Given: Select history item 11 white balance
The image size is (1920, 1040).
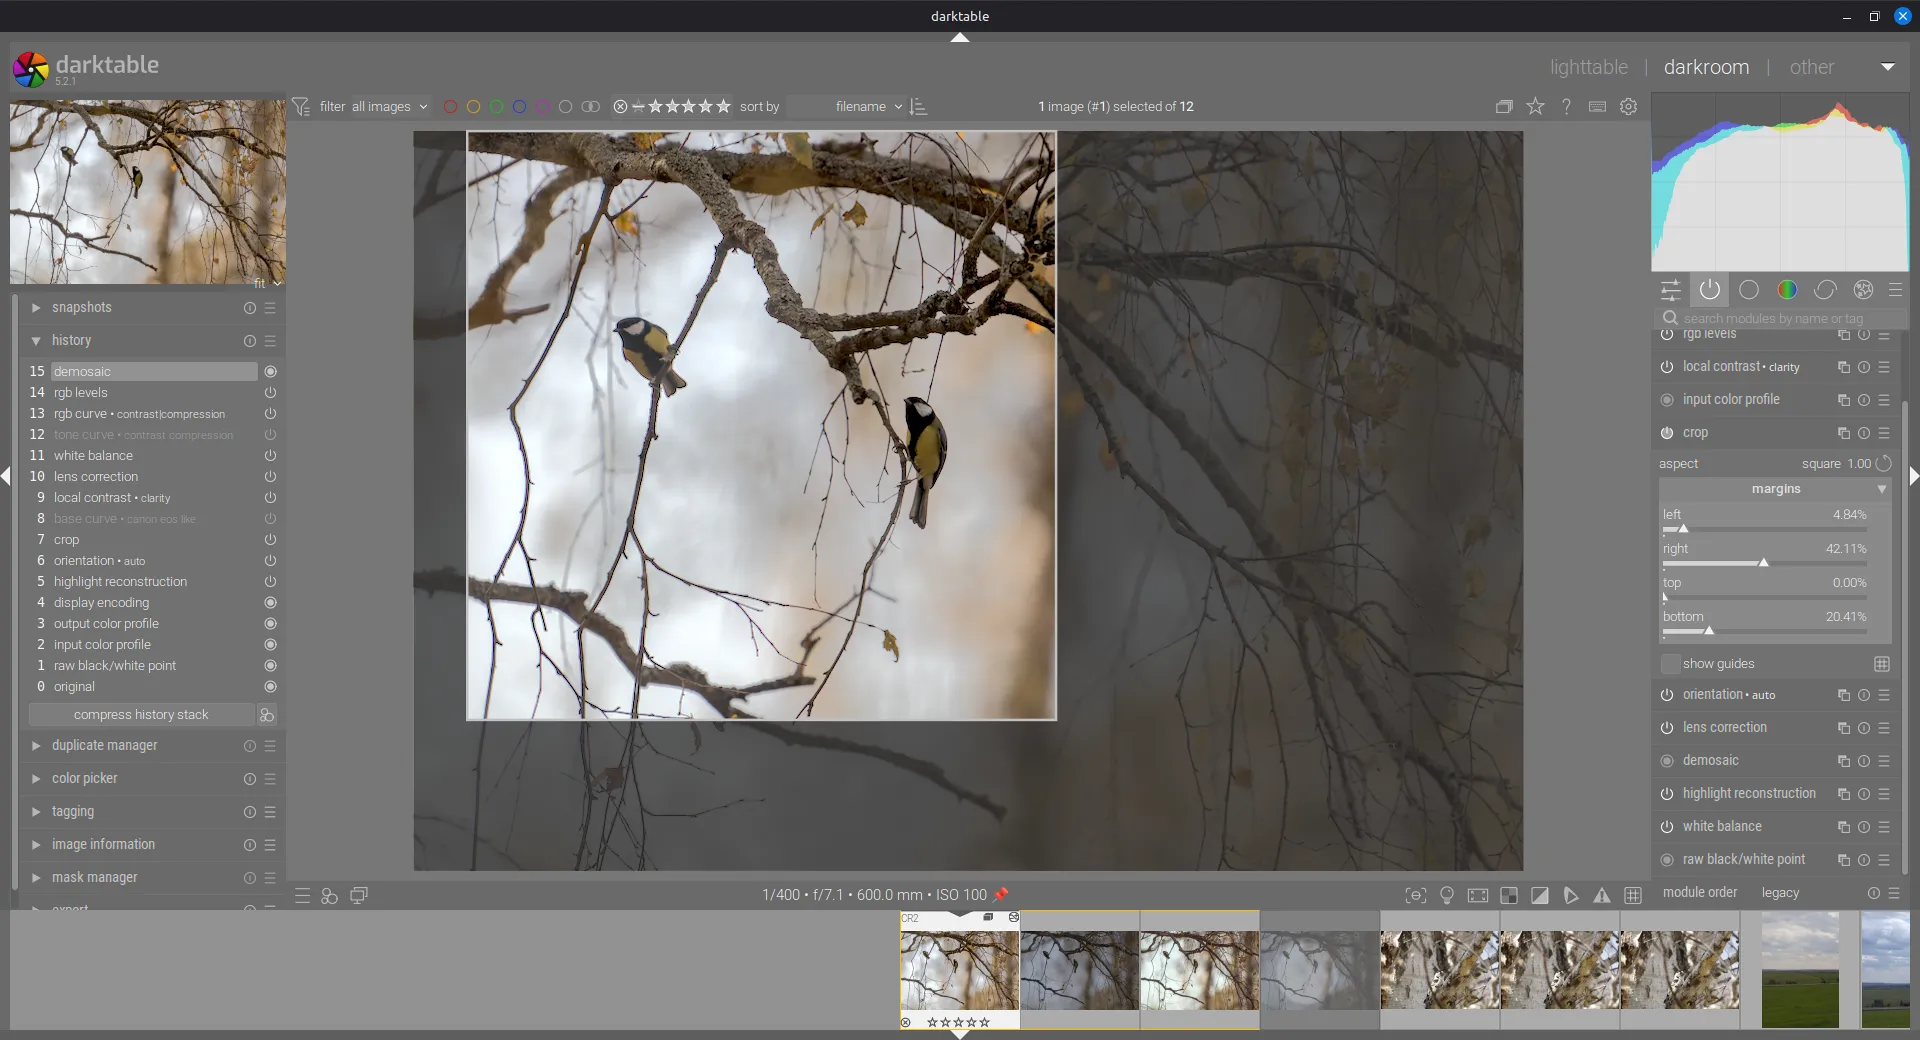Looking at the screenshot, I should (93, 456).
